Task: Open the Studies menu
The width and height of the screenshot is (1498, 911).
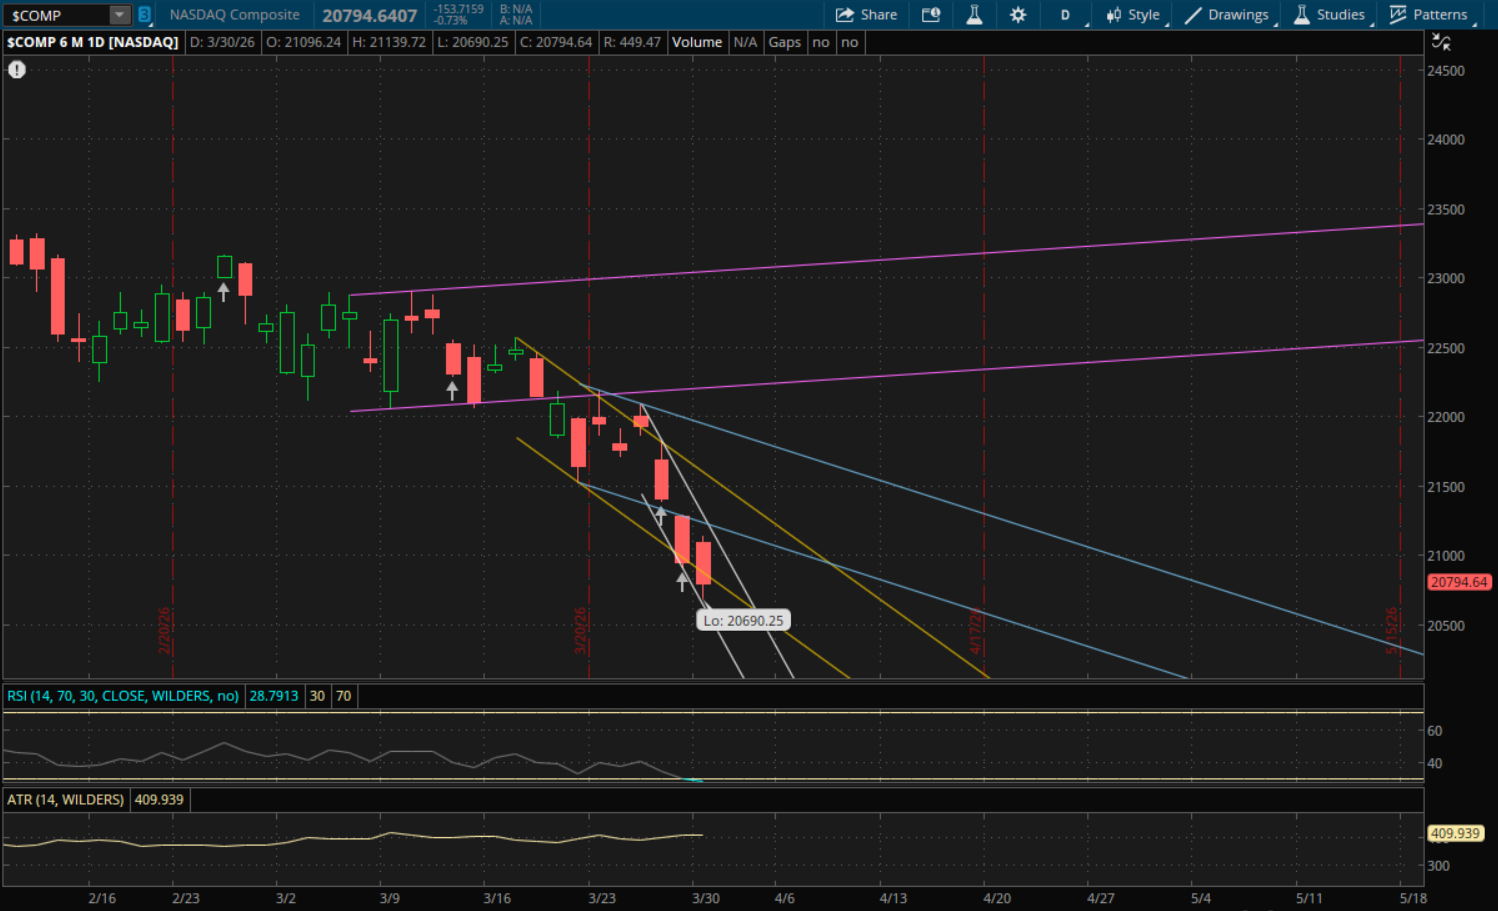Action: 1329,15
